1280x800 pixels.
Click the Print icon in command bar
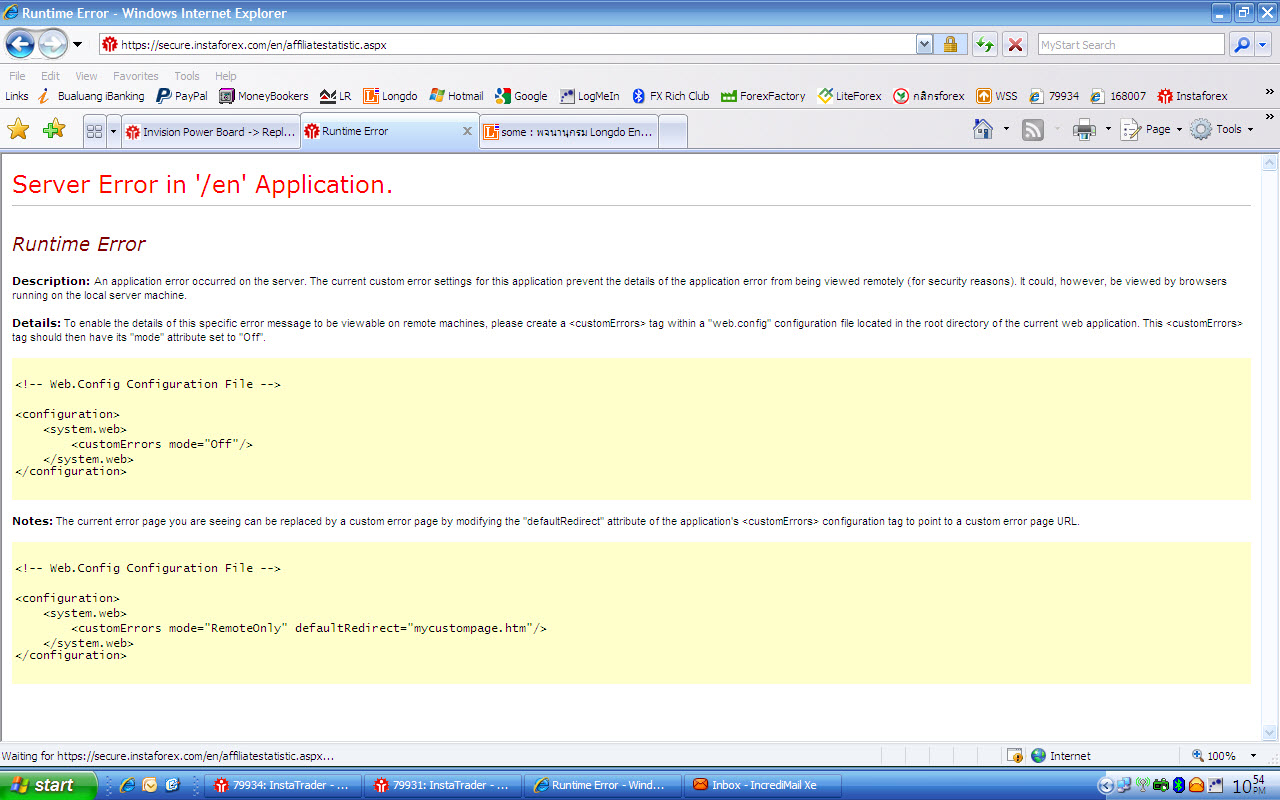tap(1084, 129)
